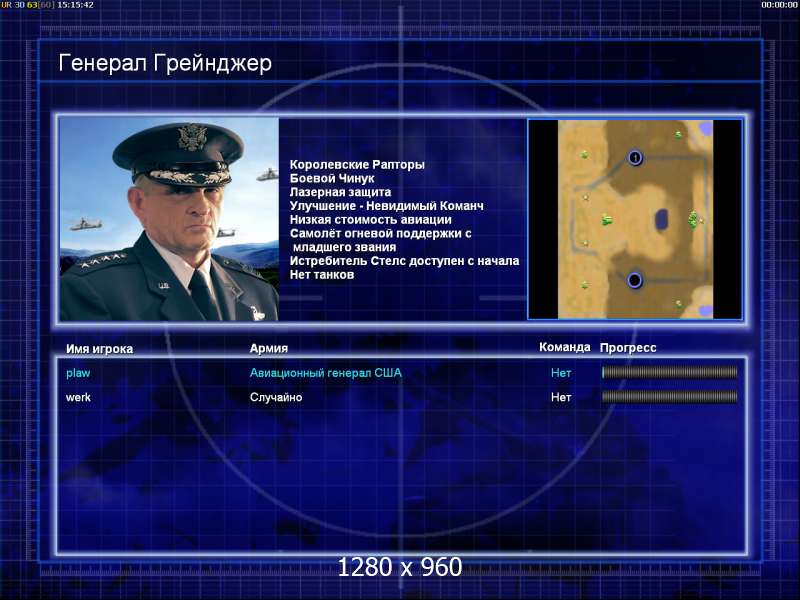
Task: Click army 'Авиационный генерал США'
Action: pyautogui.click(x=326, y=373)
